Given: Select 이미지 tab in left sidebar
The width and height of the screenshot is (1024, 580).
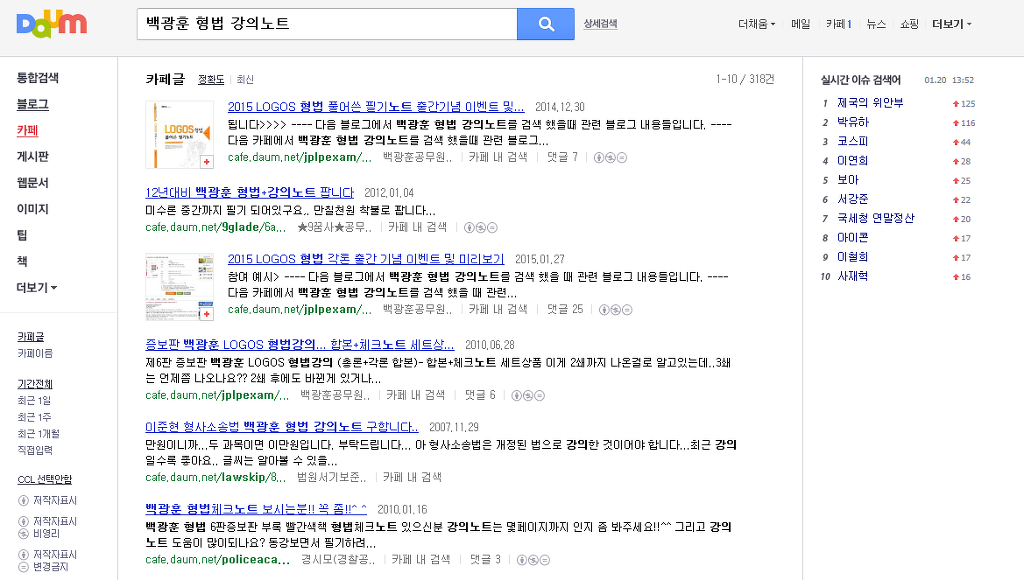Looking at the screenshot, I should click(x=33, y=208).
